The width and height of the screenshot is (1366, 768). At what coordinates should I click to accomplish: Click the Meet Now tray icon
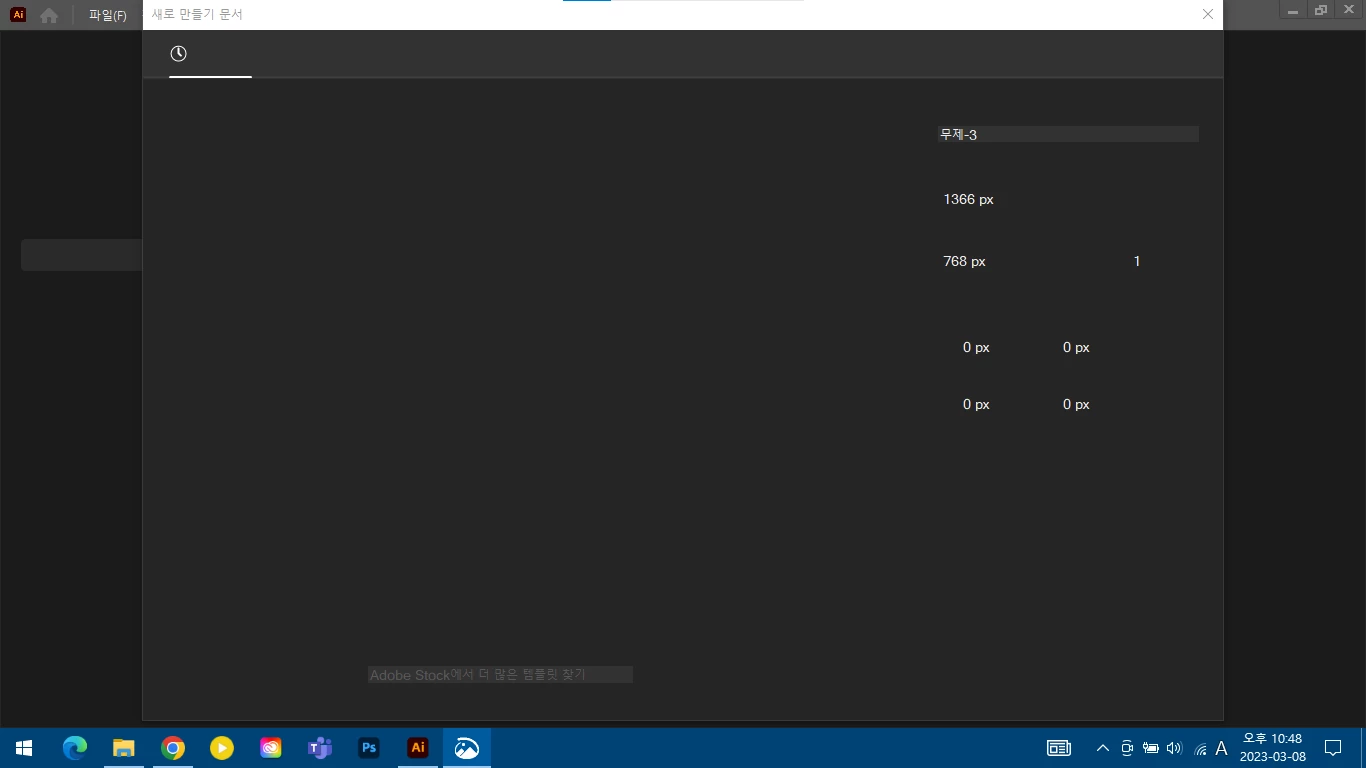[x=1127, y=748]
